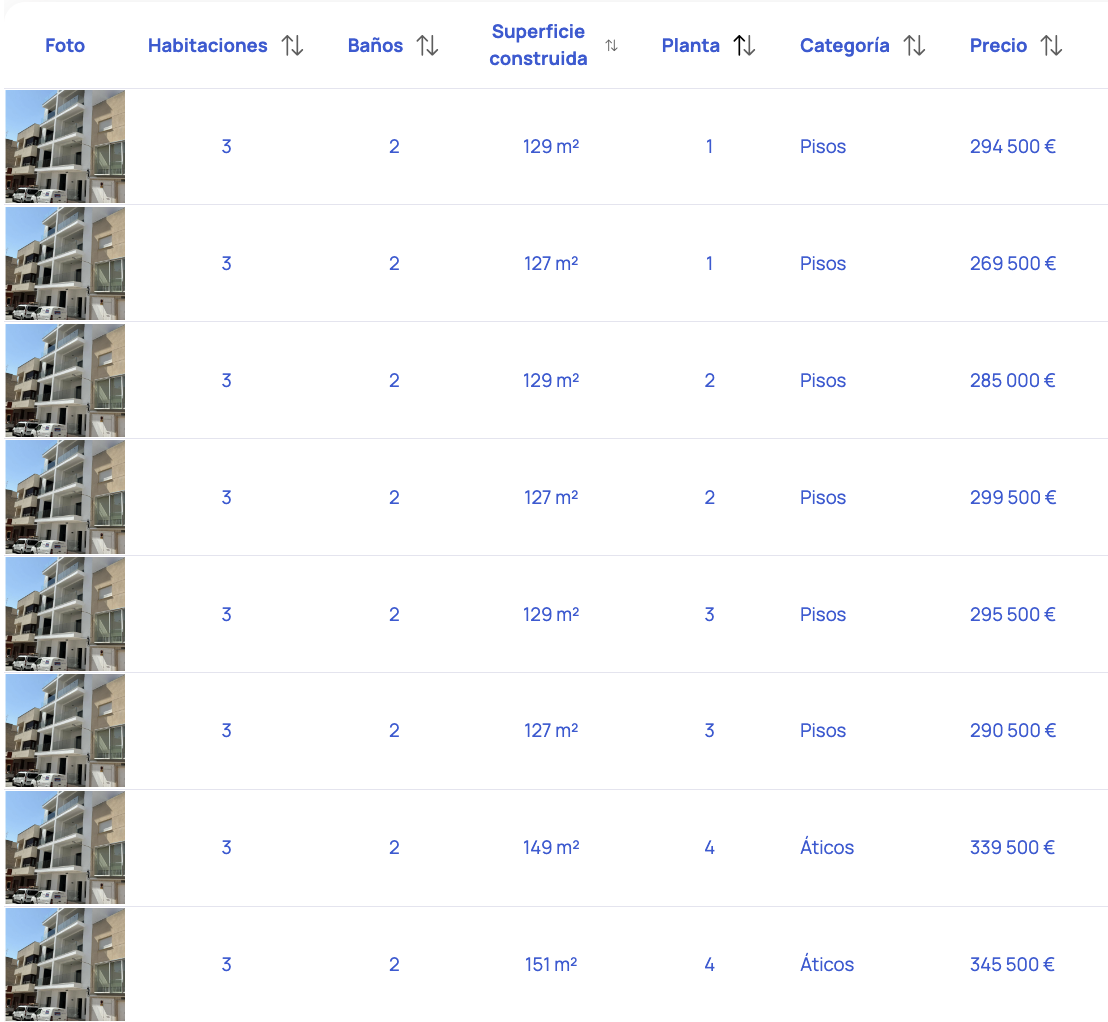This screenshot has height=1022, width=1108.
Task: Click Planta value 2 in 285 000 € row
Action: tap(709, 381)
